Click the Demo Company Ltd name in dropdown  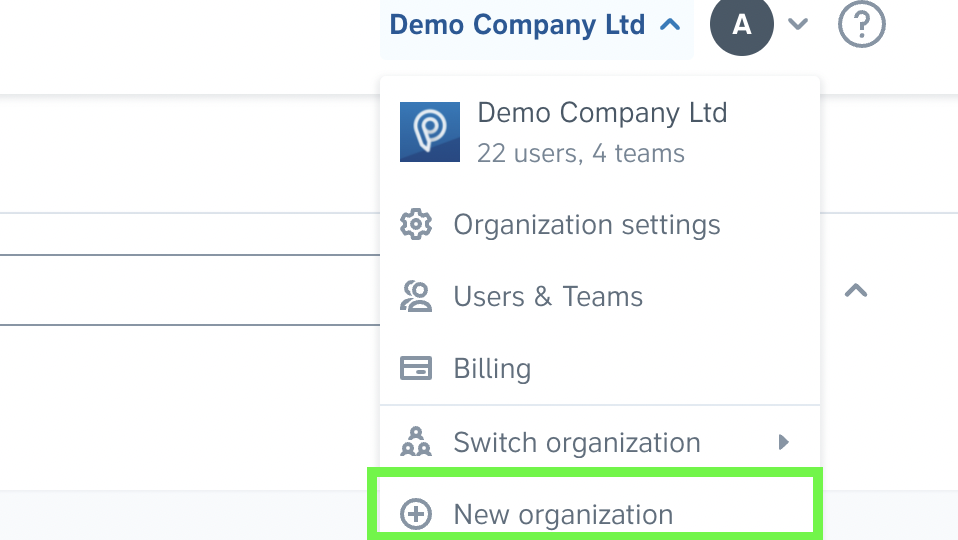point(602,113)
